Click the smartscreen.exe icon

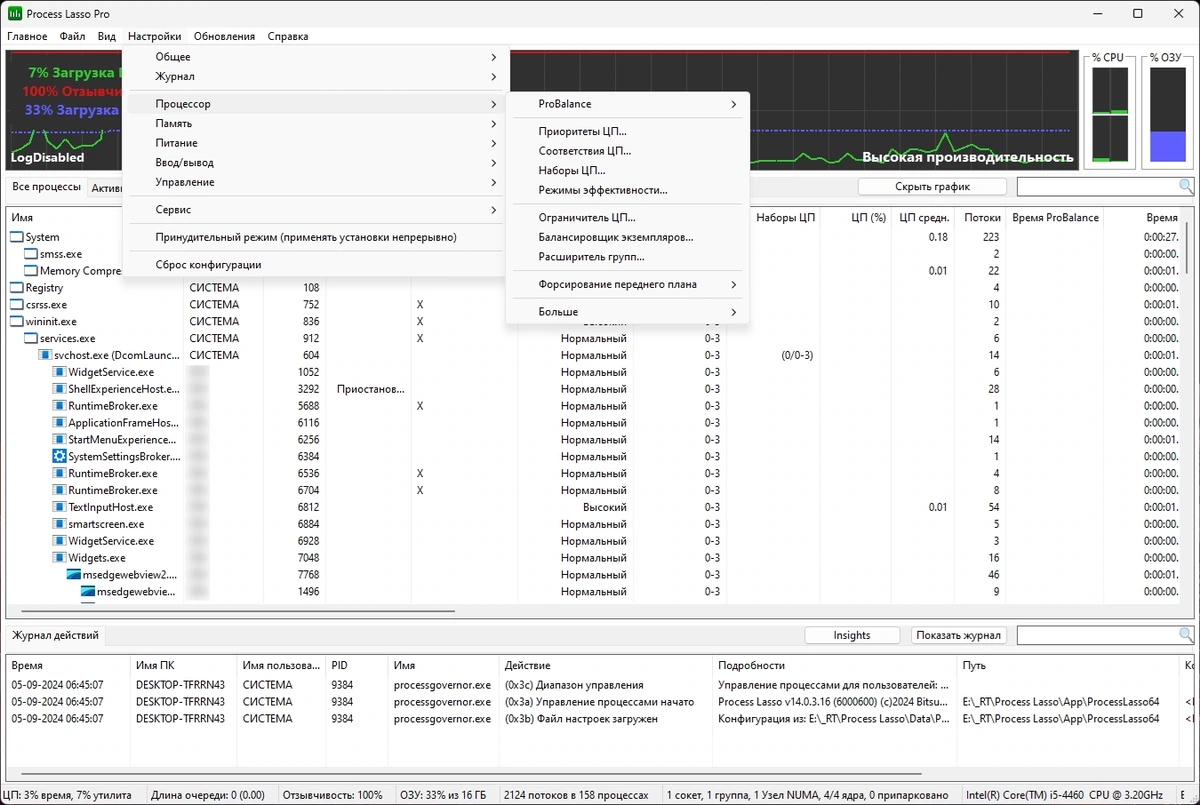[59, 524]
